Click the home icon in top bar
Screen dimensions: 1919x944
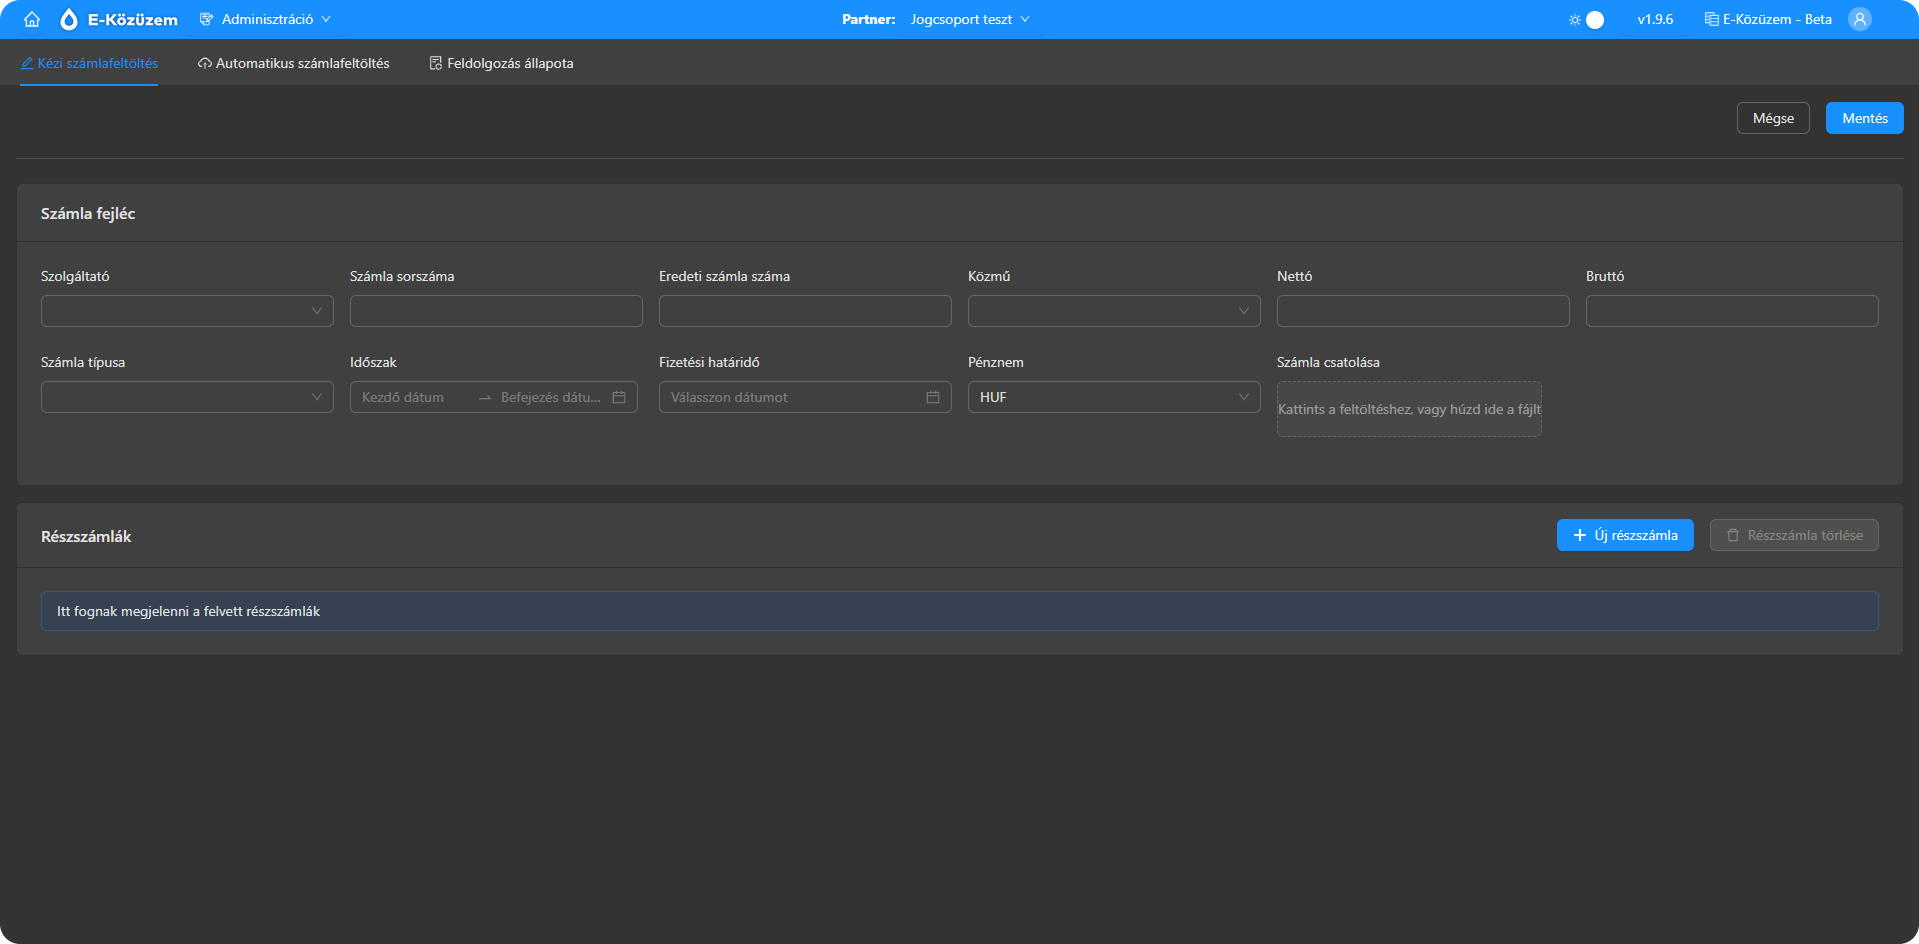pyautogui.click(x=32, y=19)
